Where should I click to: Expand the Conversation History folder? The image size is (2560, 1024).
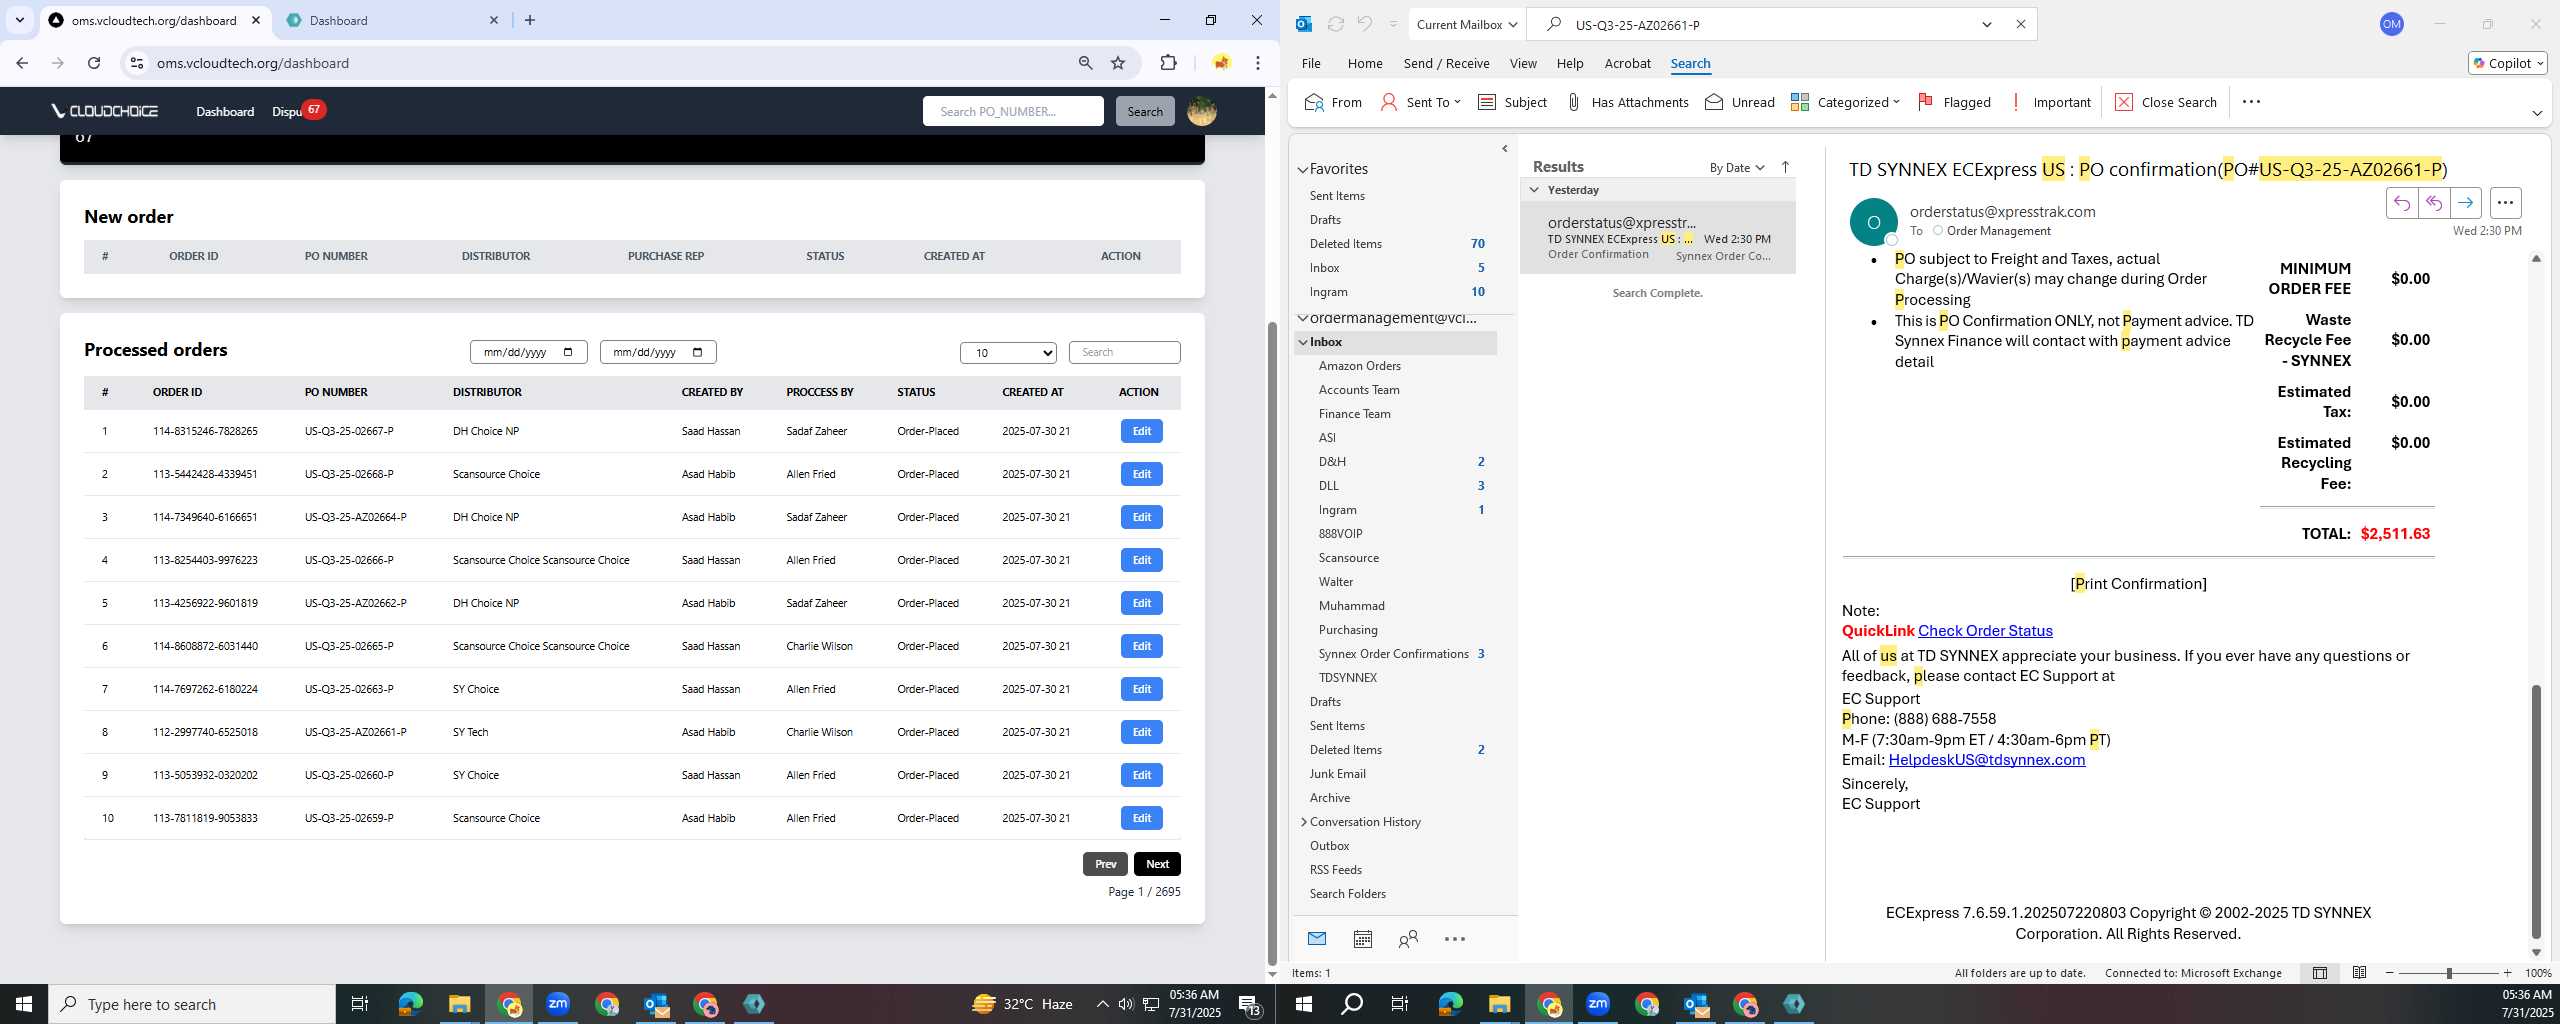click(x=1303, y=822)
